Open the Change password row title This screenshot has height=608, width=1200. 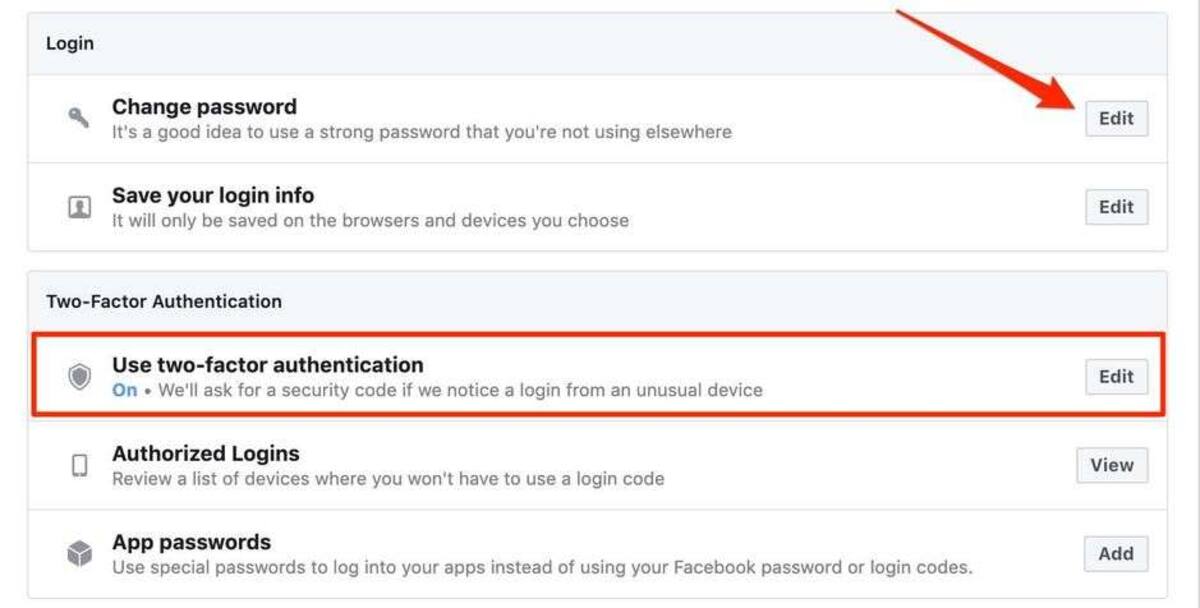(x=204, y=107)
